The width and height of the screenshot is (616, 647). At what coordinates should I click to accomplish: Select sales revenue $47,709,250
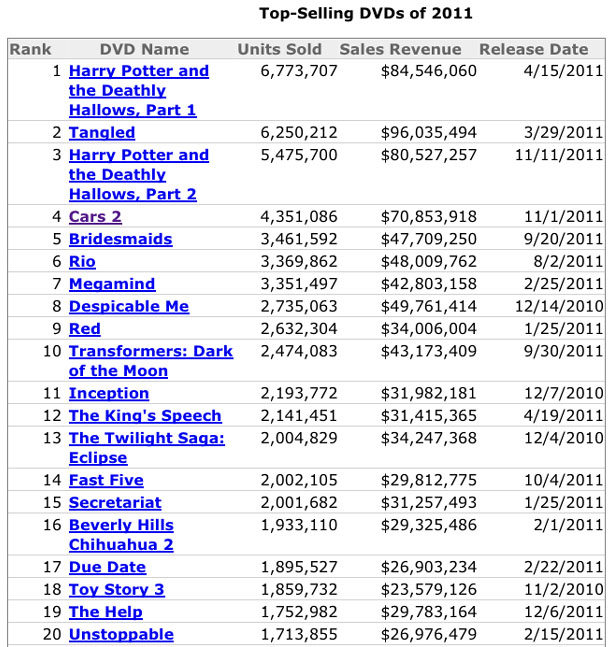click(429, 239)
